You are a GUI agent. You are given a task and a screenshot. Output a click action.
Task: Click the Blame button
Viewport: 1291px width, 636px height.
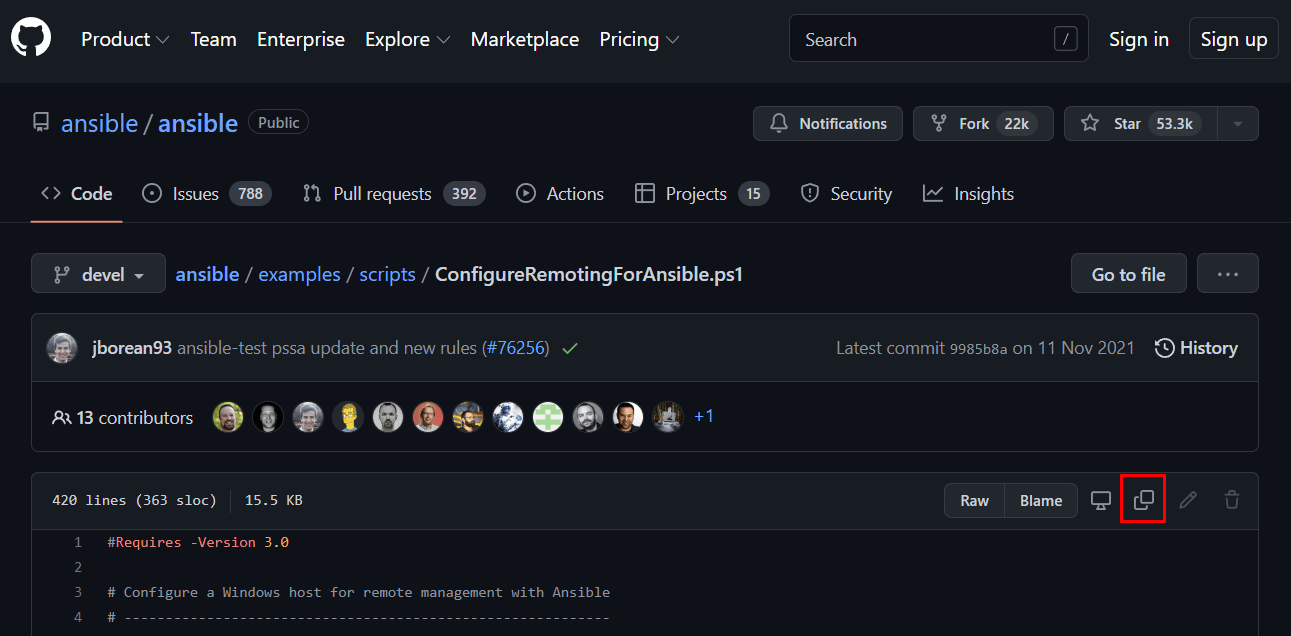1041,501
